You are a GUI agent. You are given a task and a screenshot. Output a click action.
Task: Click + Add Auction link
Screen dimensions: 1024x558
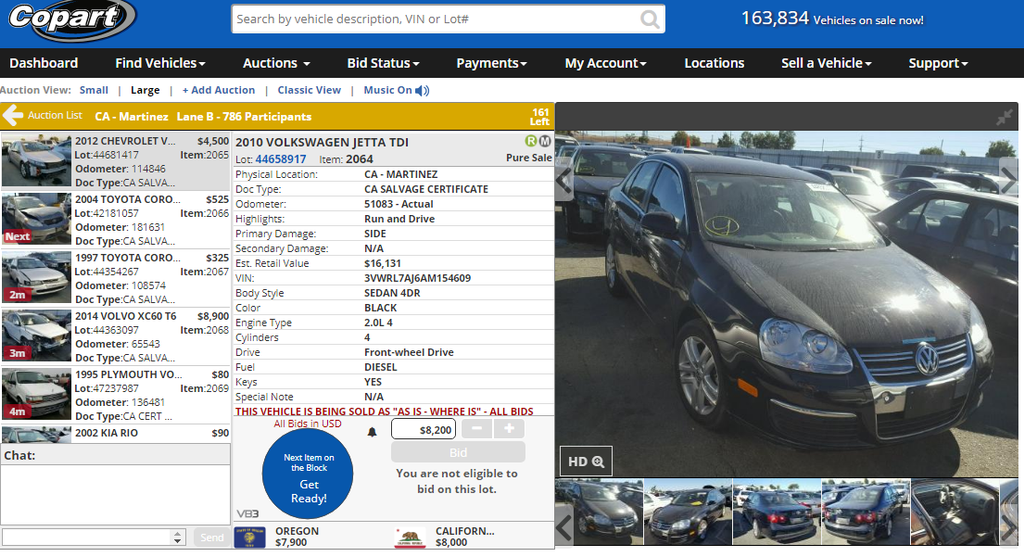coord(219,90)
